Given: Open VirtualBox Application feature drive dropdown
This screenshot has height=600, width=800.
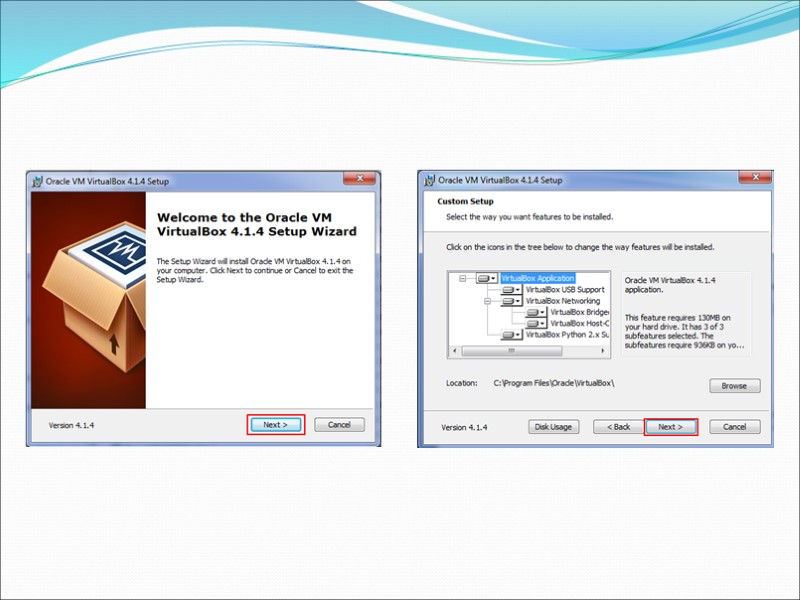Looking at the screenshot, I should pos(487,278).
